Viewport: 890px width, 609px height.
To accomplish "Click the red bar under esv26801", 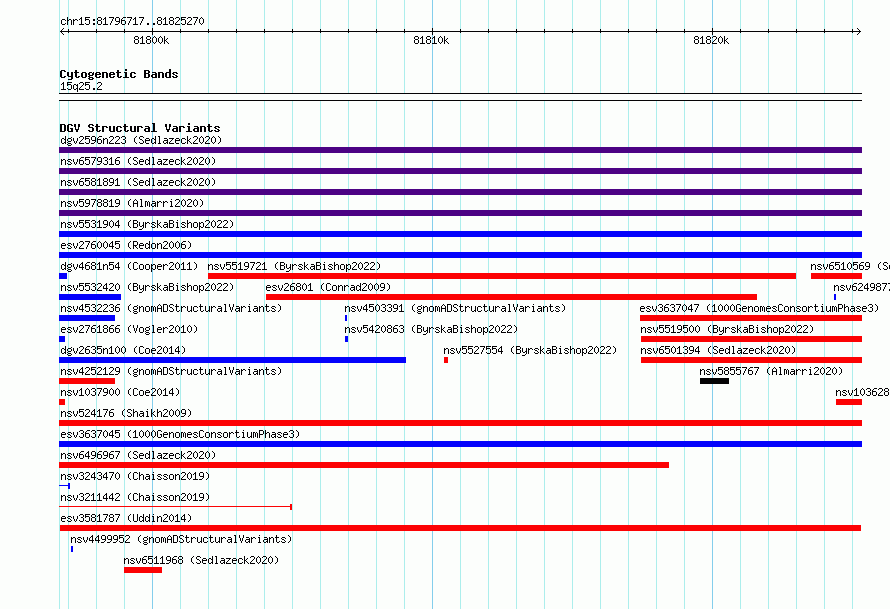I will 511,297.
